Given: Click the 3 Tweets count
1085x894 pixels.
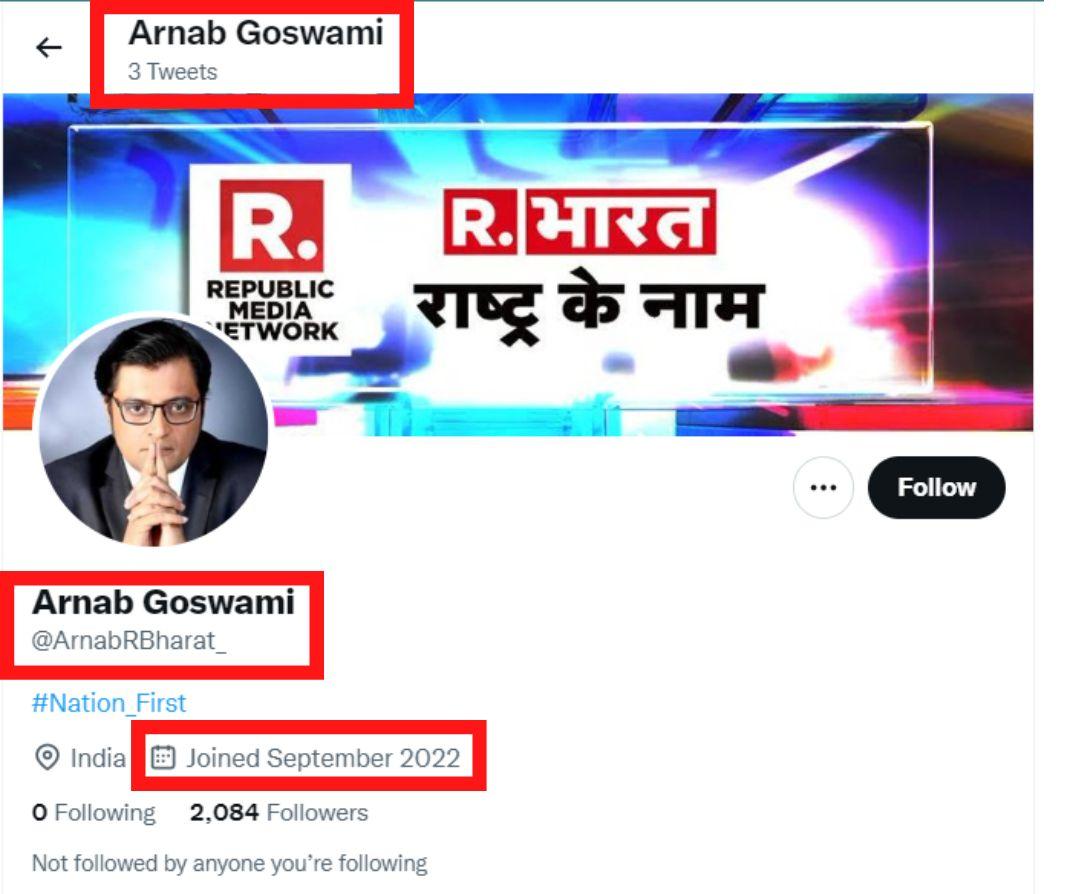Looking at the screenshot, I should point(172,71).
